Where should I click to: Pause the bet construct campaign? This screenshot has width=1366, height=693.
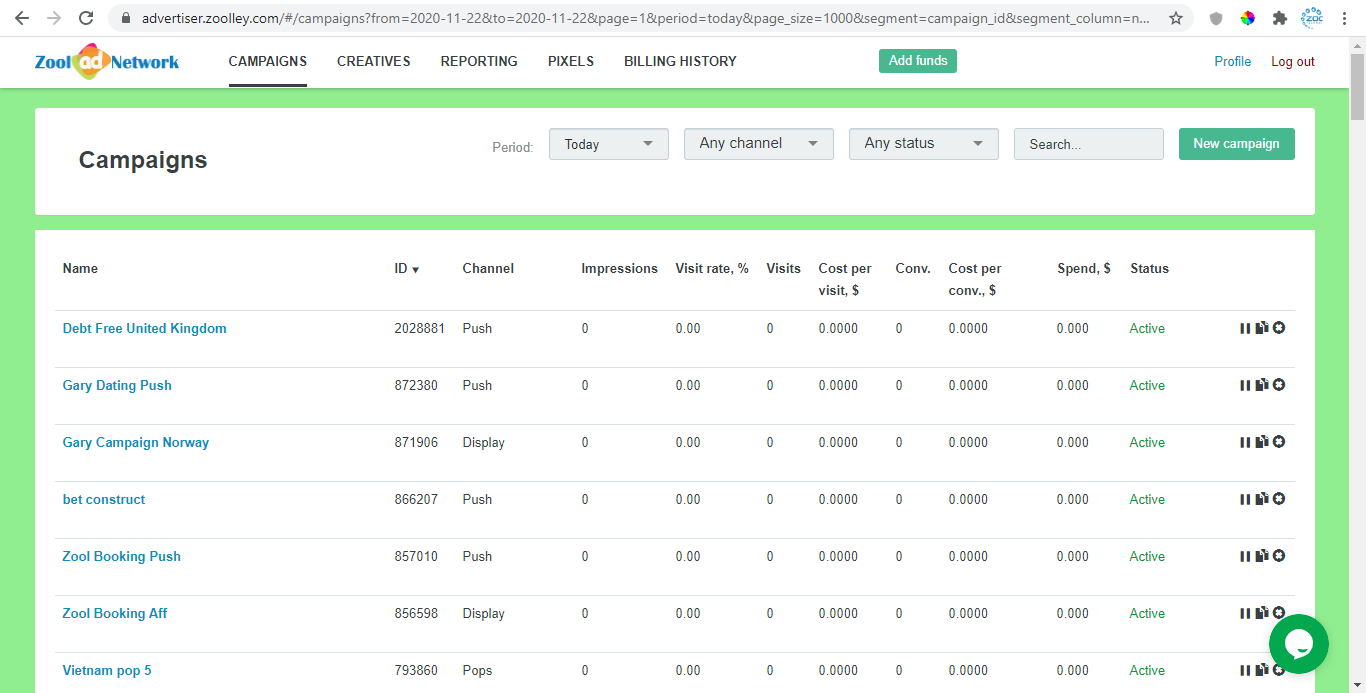coord(1245,498)
